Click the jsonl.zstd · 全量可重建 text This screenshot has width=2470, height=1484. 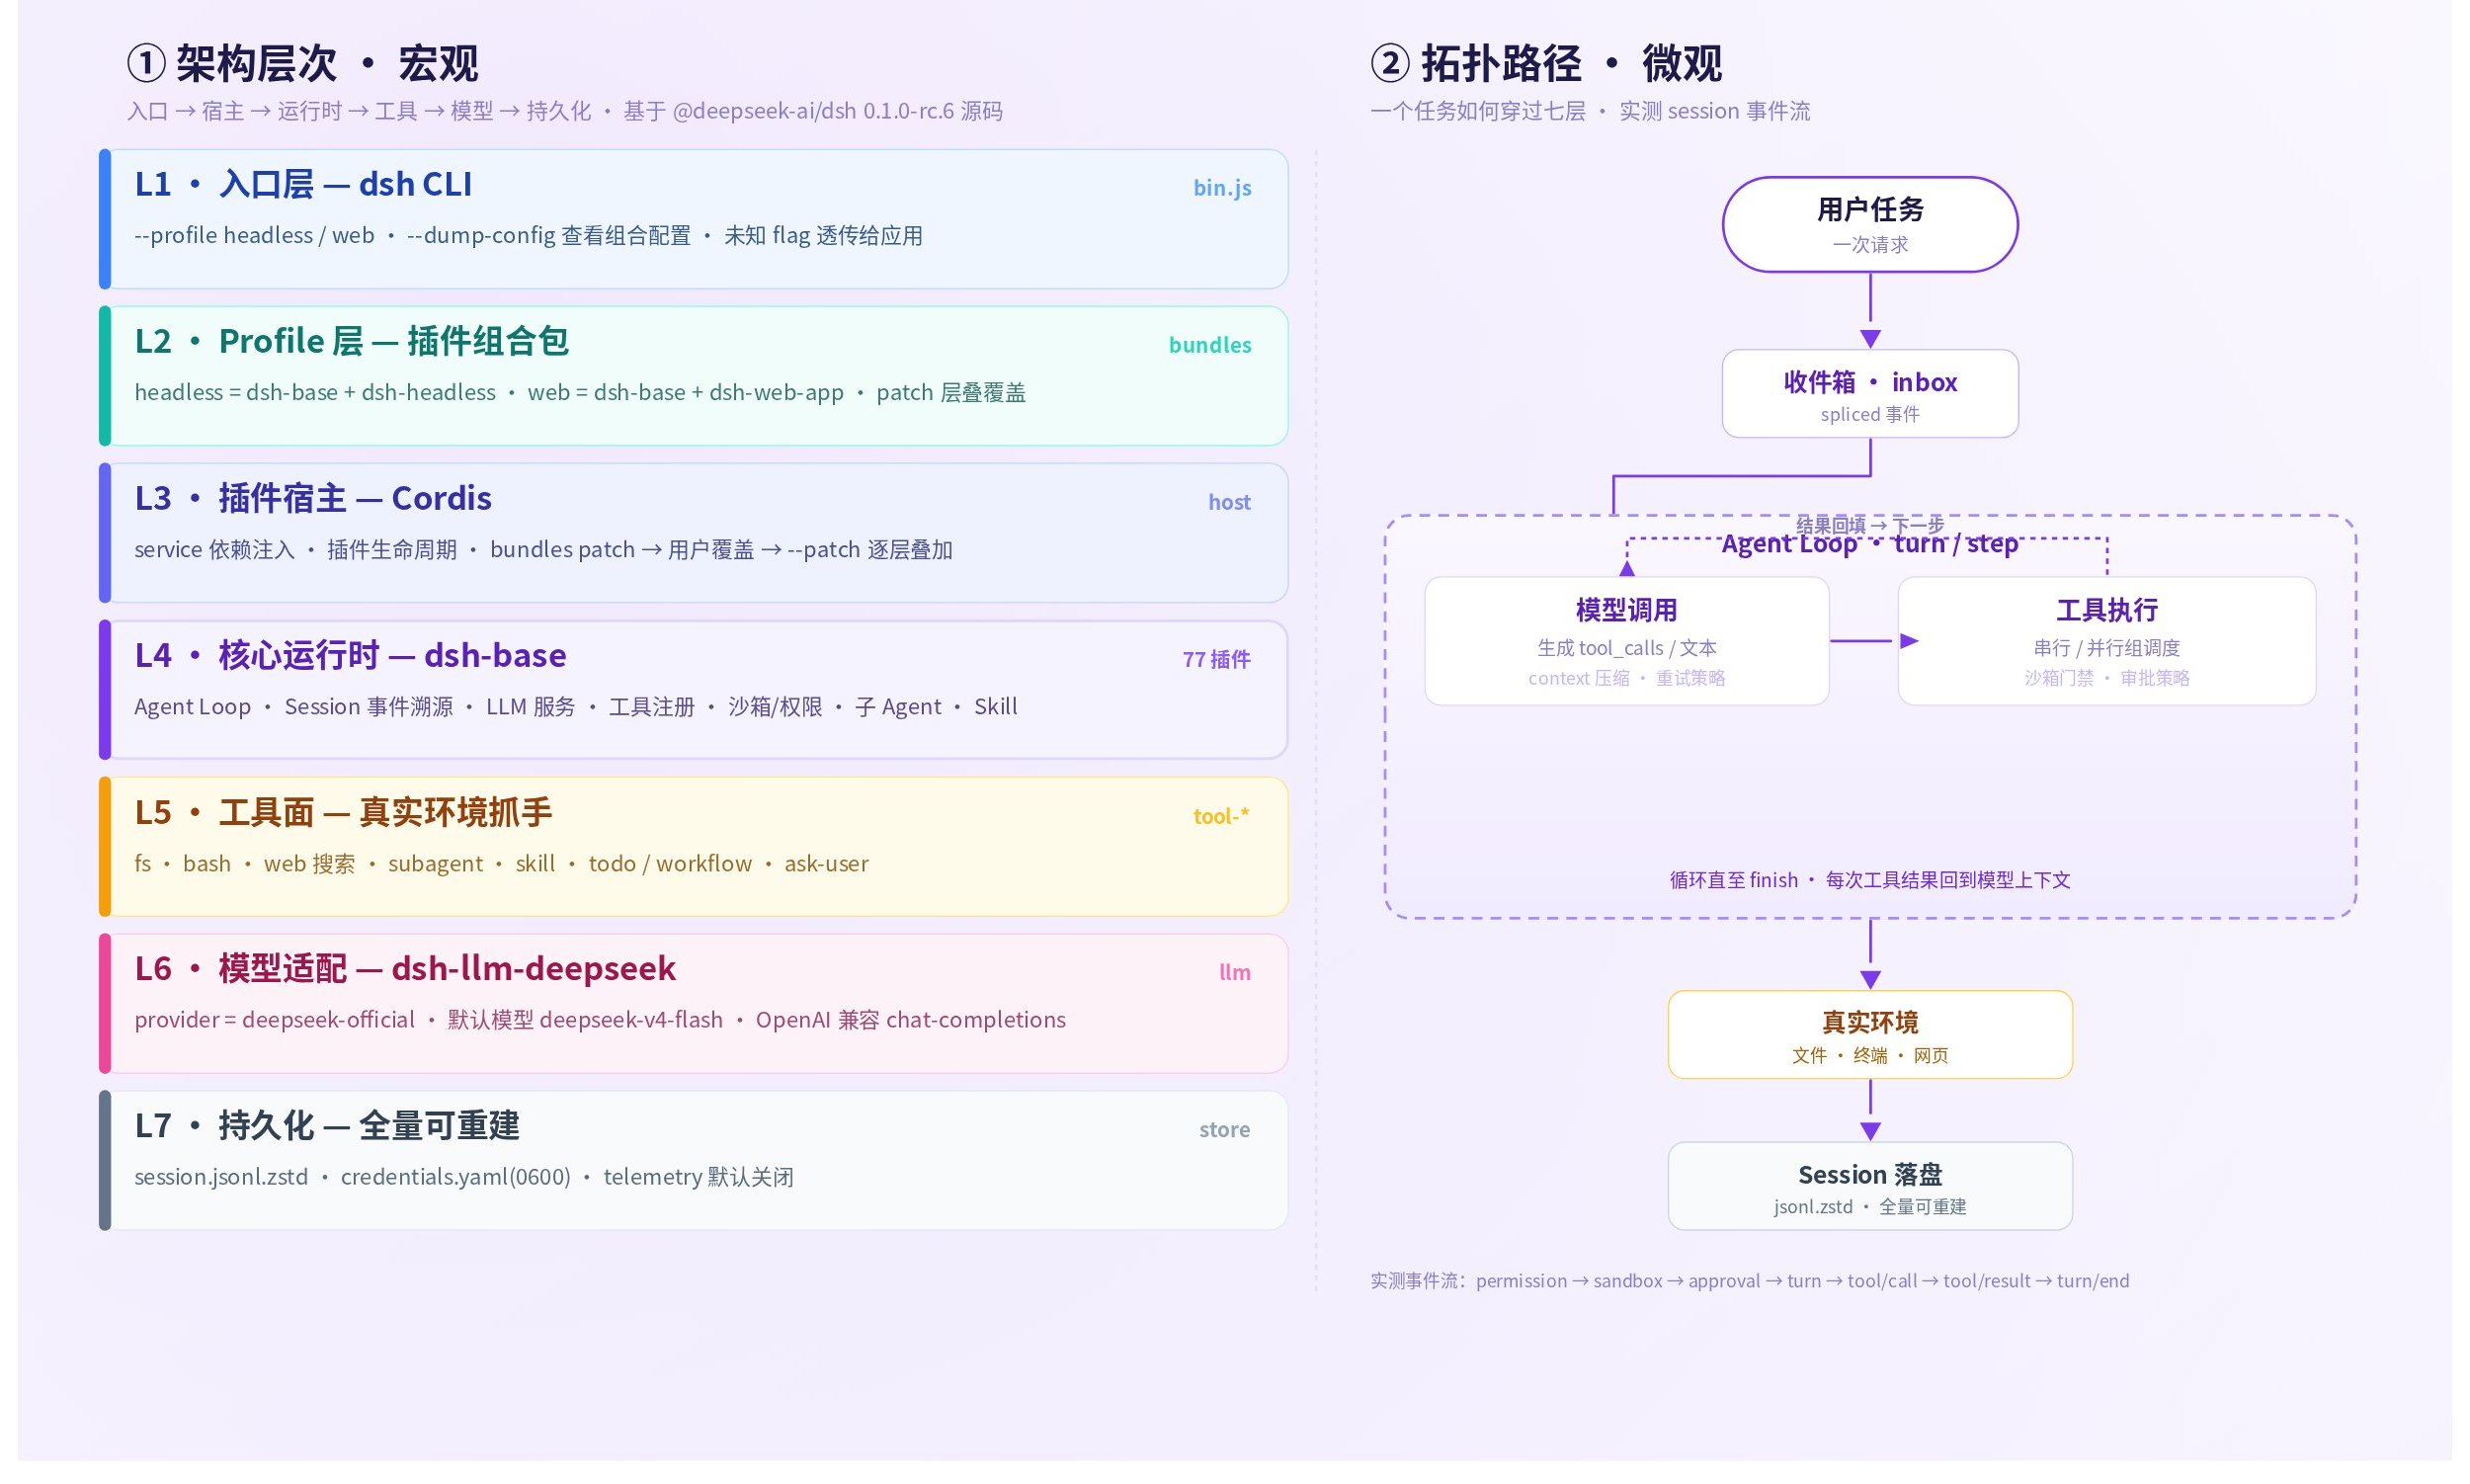(x=1870, y=1207)
